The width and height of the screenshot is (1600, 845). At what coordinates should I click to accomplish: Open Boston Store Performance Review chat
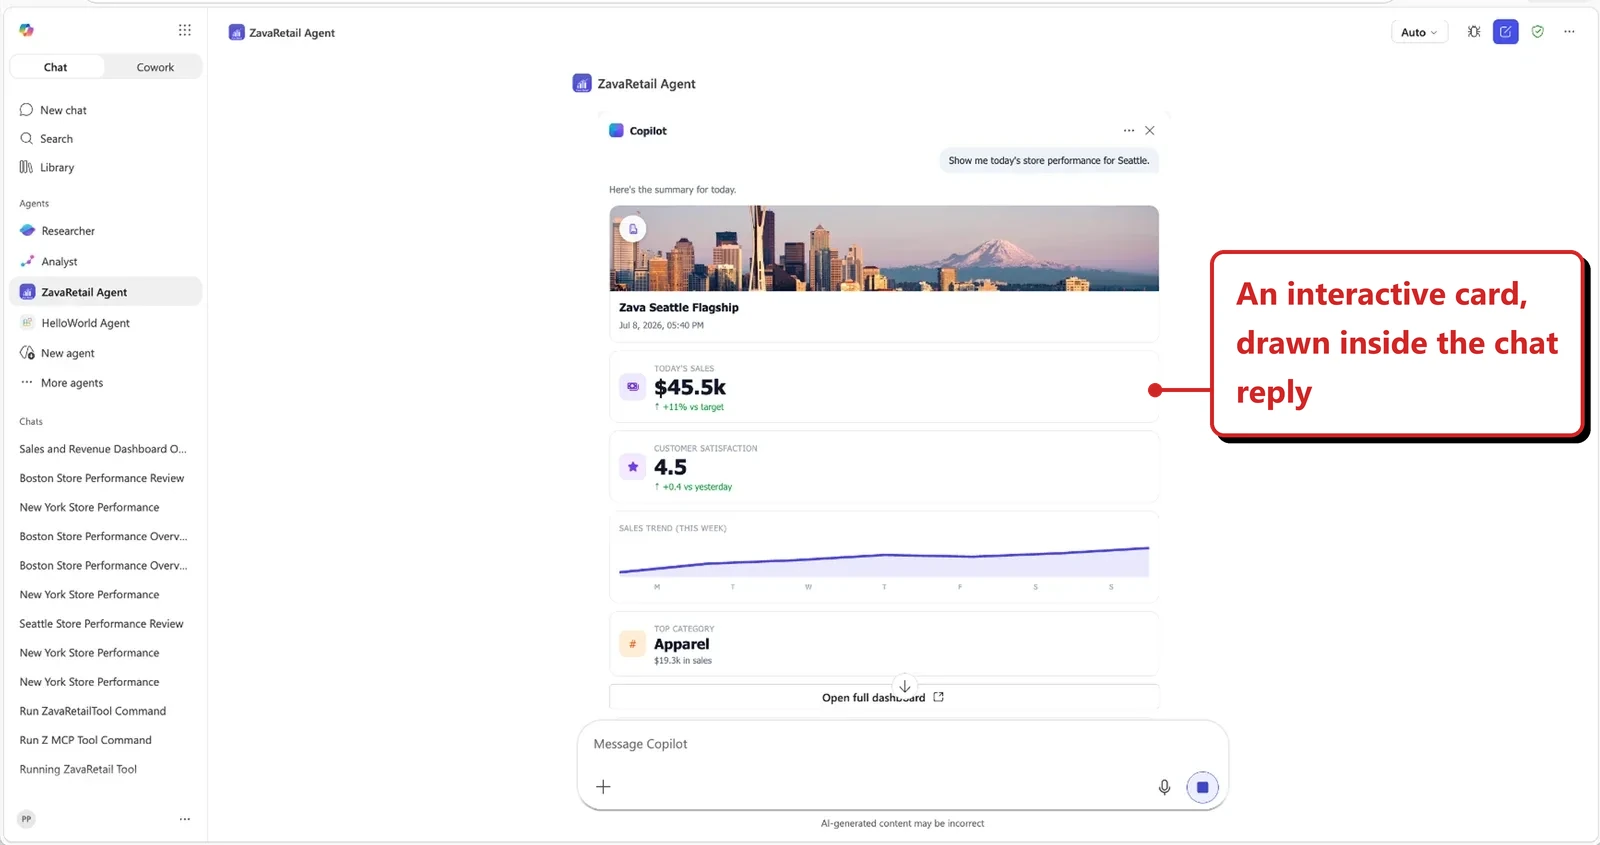point(102,478)
